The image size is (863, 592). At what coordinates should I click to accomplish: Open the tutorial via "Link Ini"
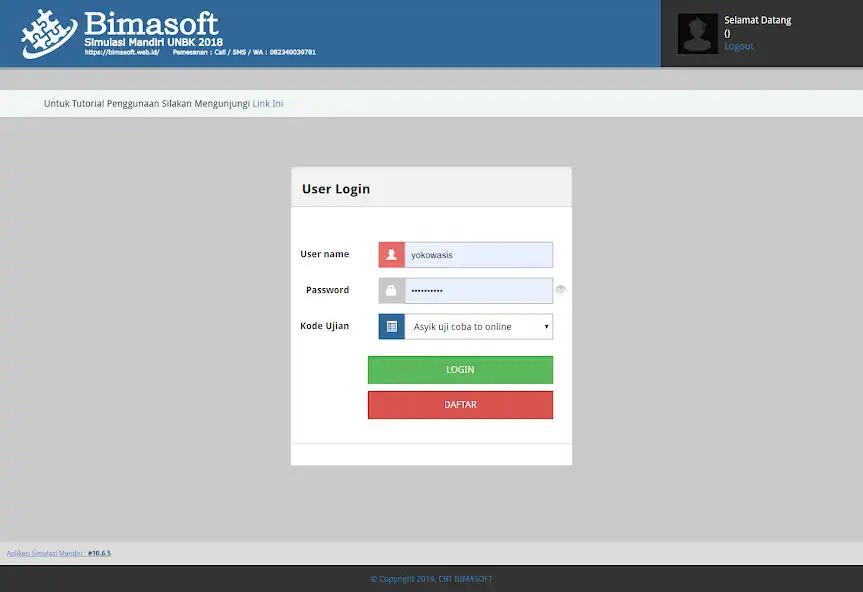click(x=267, y=103)
